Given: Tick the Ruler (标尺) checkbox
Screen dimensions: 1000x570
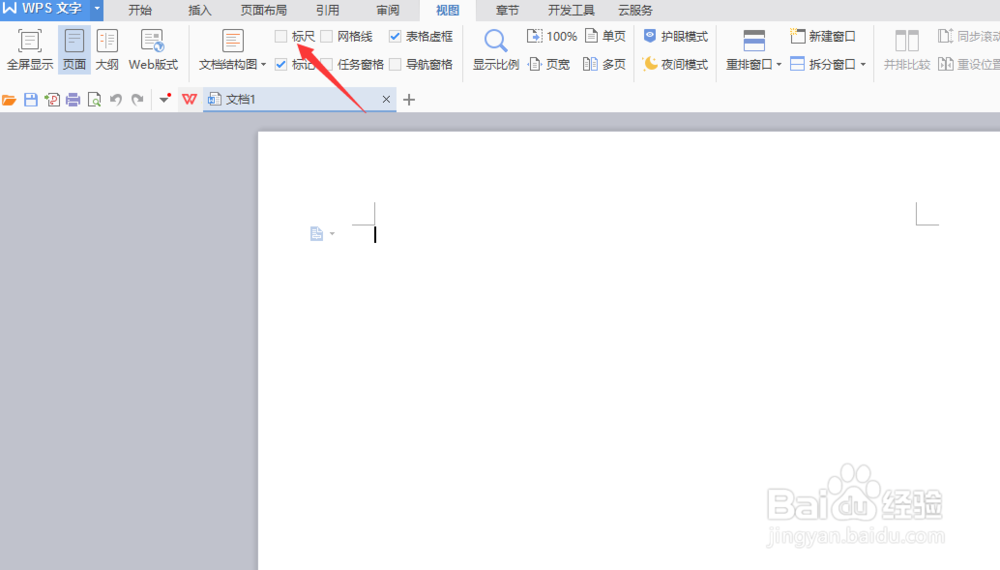Looking at the screenshot, I should point(281,36).
